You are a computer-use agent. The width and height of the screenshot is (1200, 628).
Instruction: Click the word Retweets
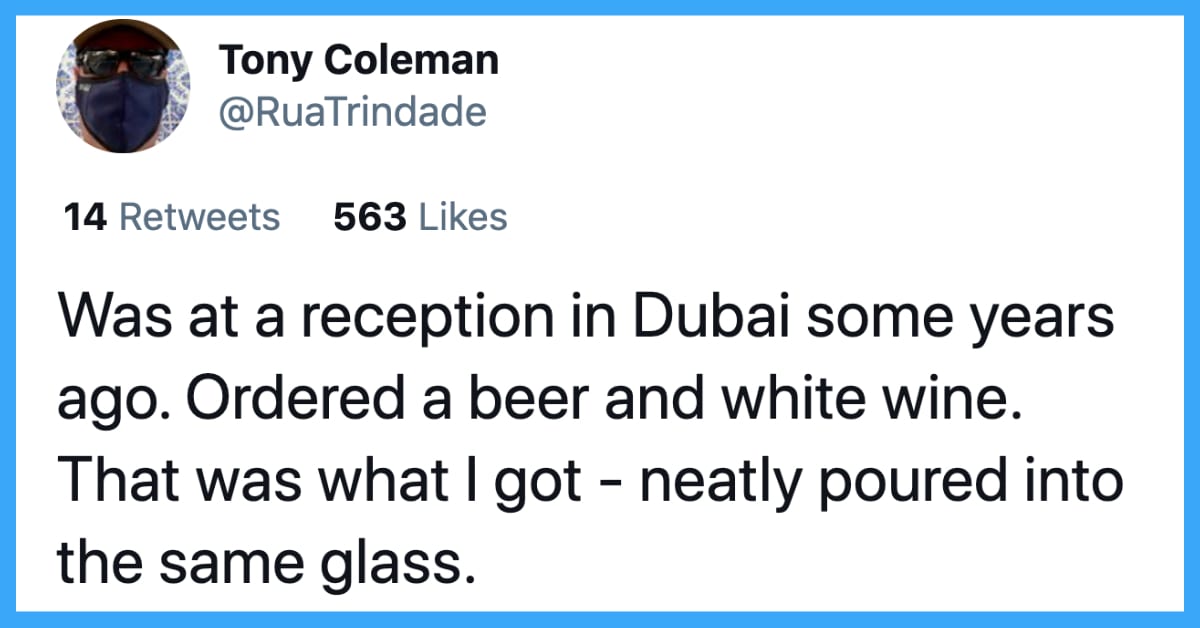click(x=199, y=217)
